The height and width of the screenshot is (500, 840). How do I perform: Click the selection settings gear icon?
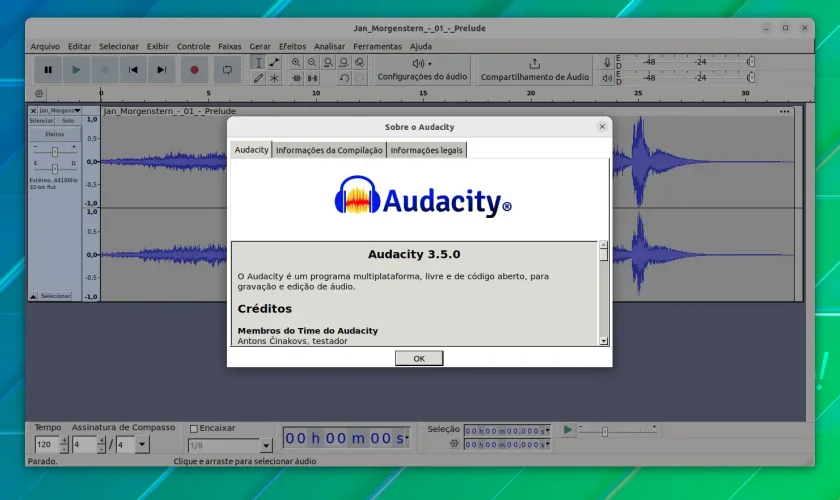coord(454,444)
